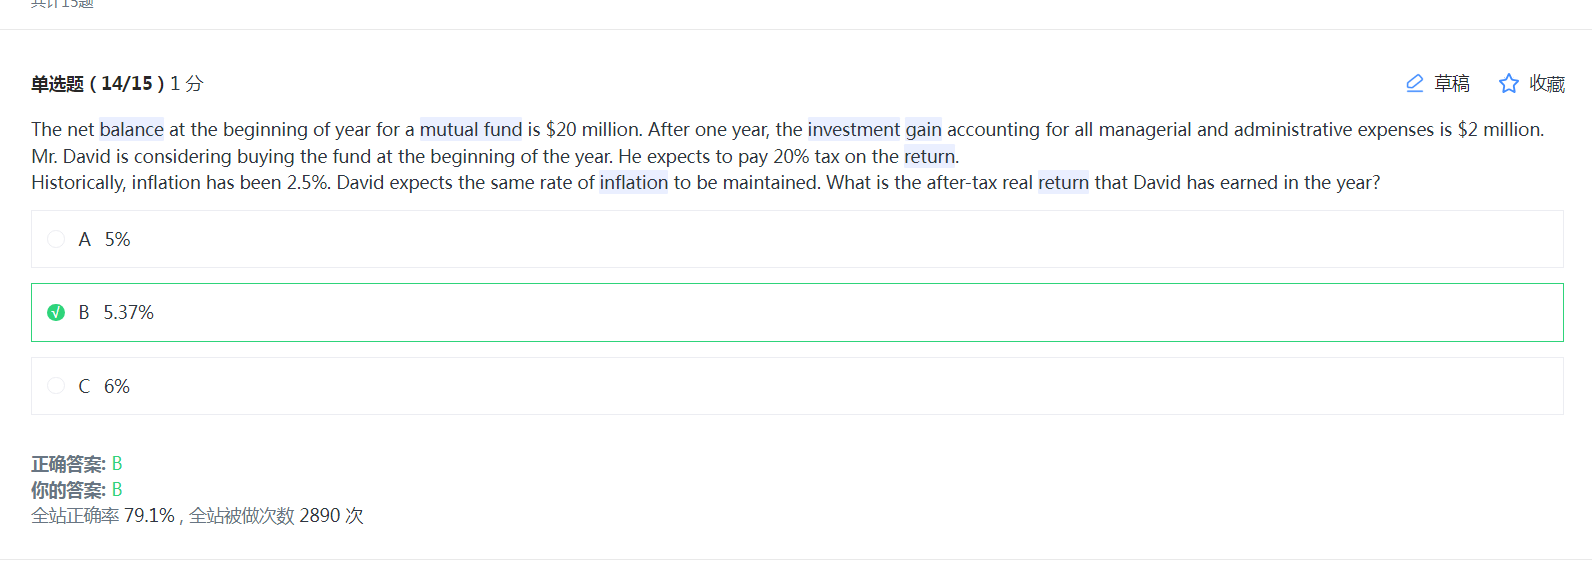
Task: Click highlighted term 'inflation'
Action: click(x=634, y=182)
